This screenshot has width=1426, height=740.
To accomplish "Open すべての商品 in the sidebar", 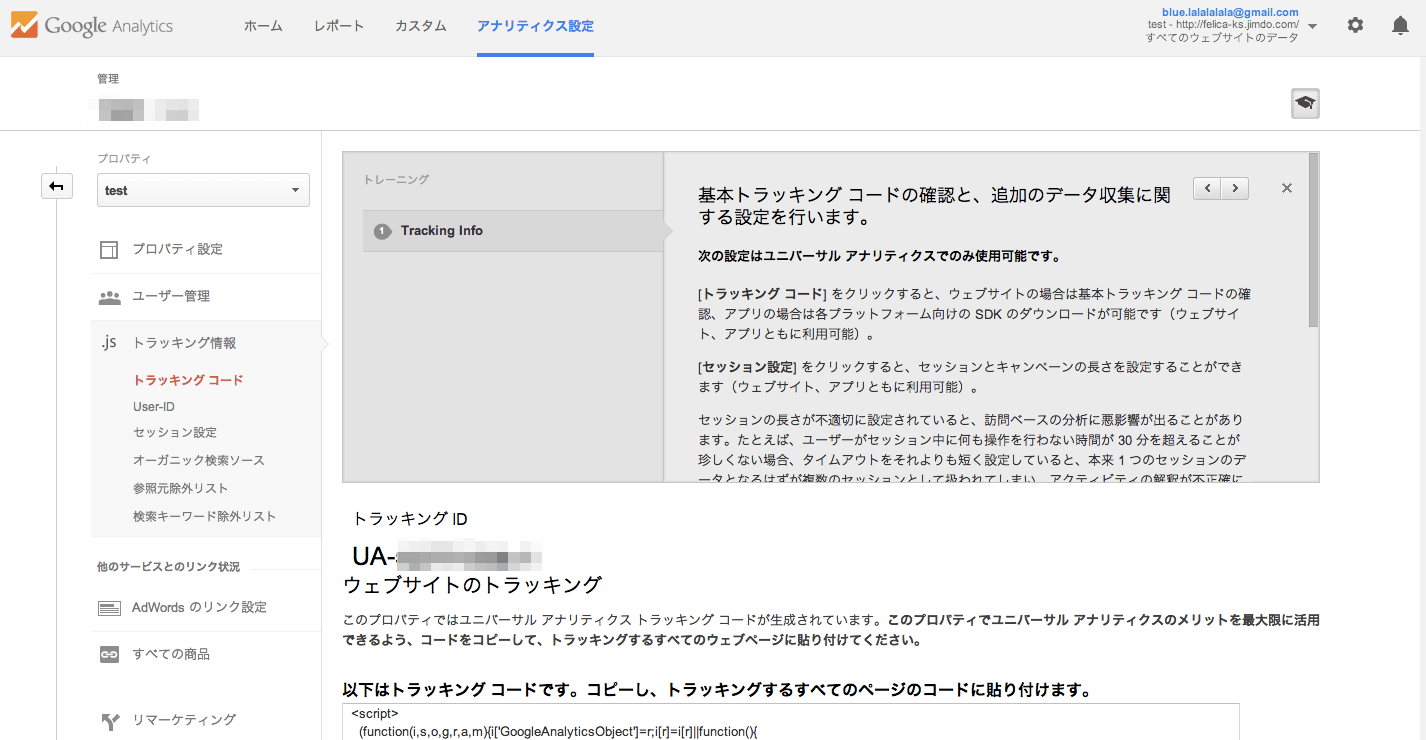I will tap(171, 655).
